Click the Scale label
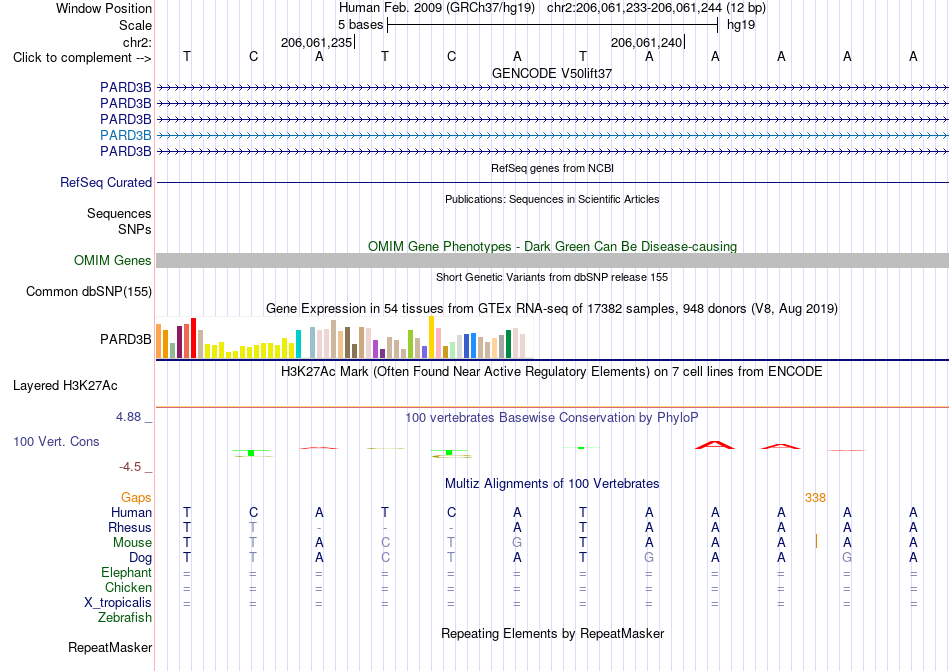 point(135,25)
